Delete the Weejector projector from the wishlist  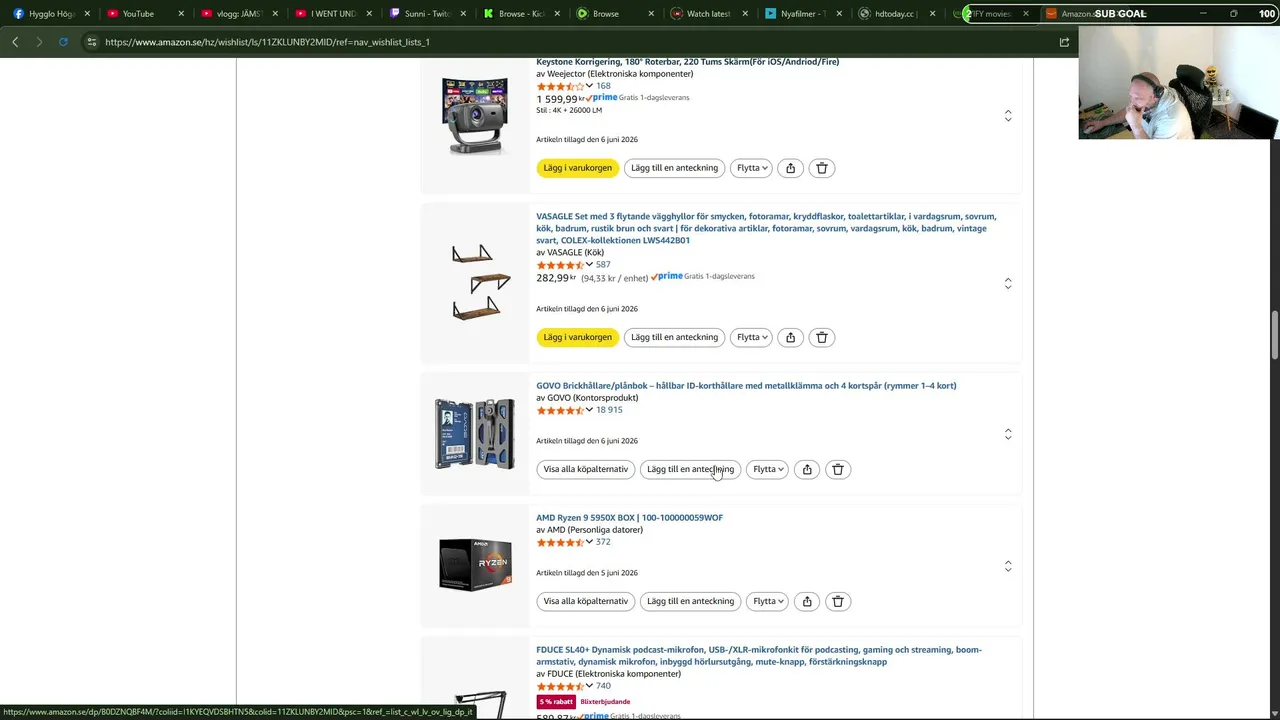pos(822,168)
